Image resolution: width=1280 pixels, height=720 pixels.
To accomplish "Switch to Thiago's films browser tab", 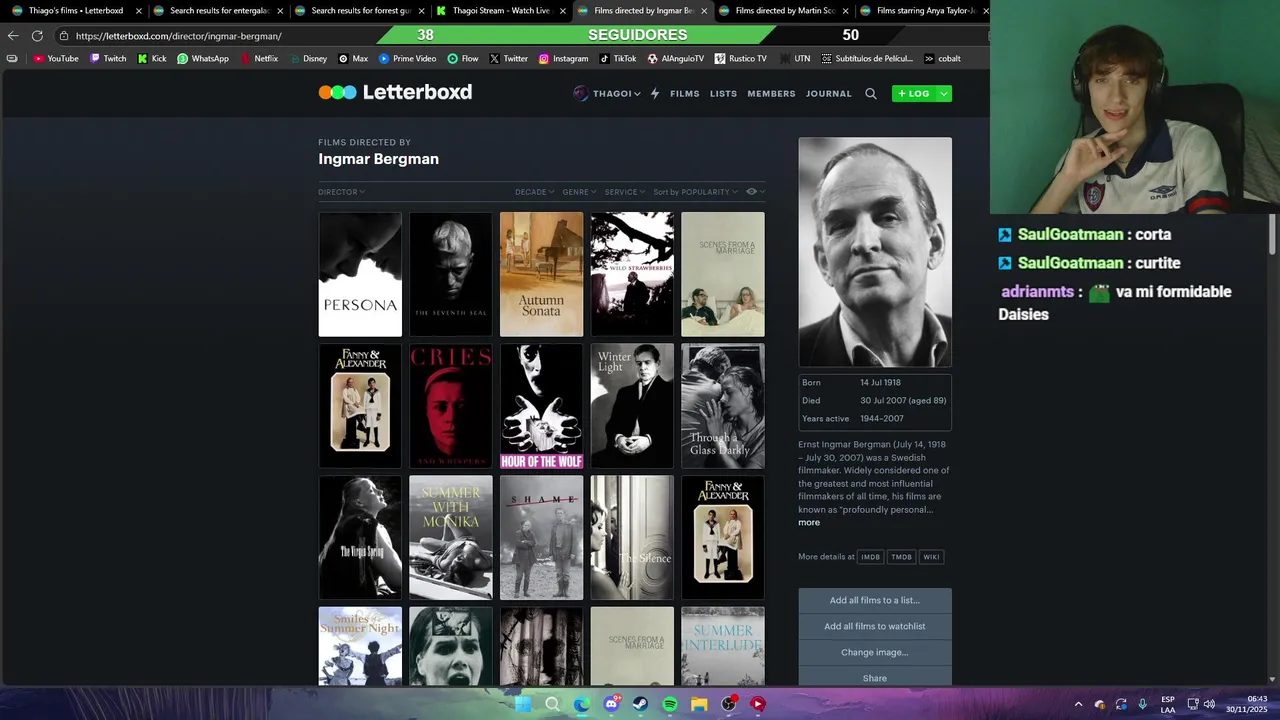I will coord(76,11).
